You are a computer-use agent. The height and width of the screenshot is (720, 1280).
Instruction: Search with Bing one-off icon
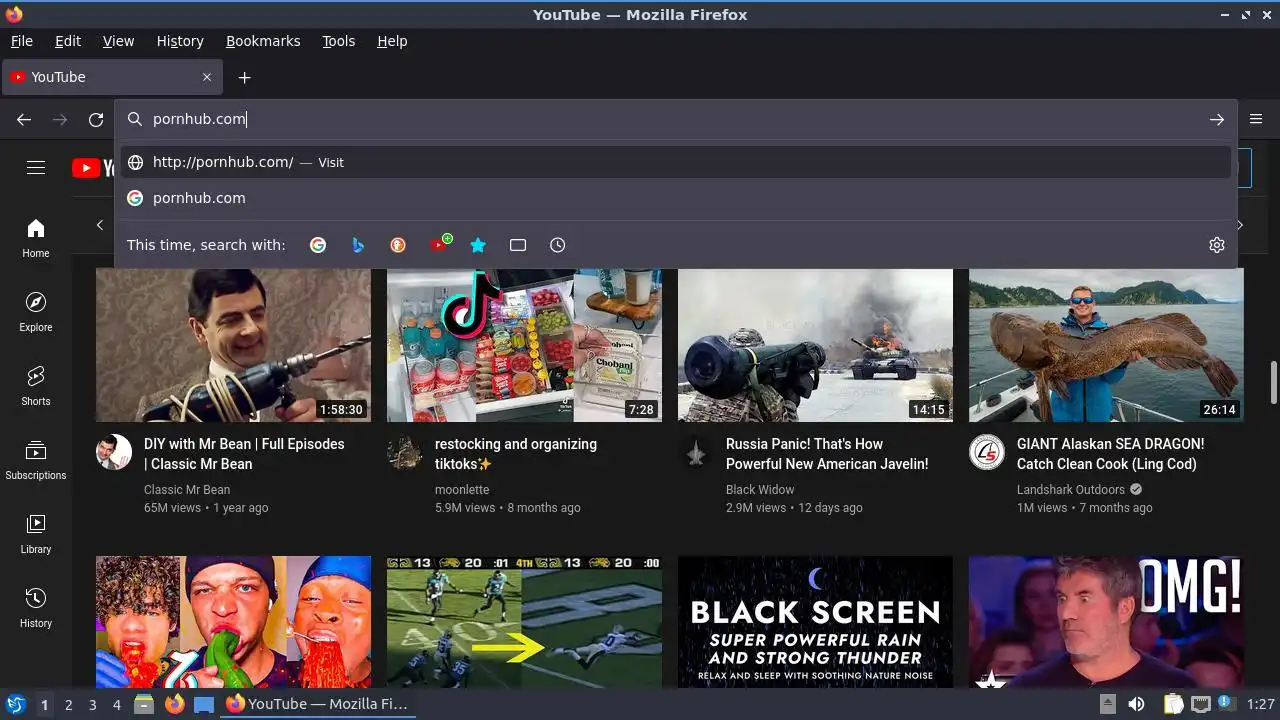[358, 245]
